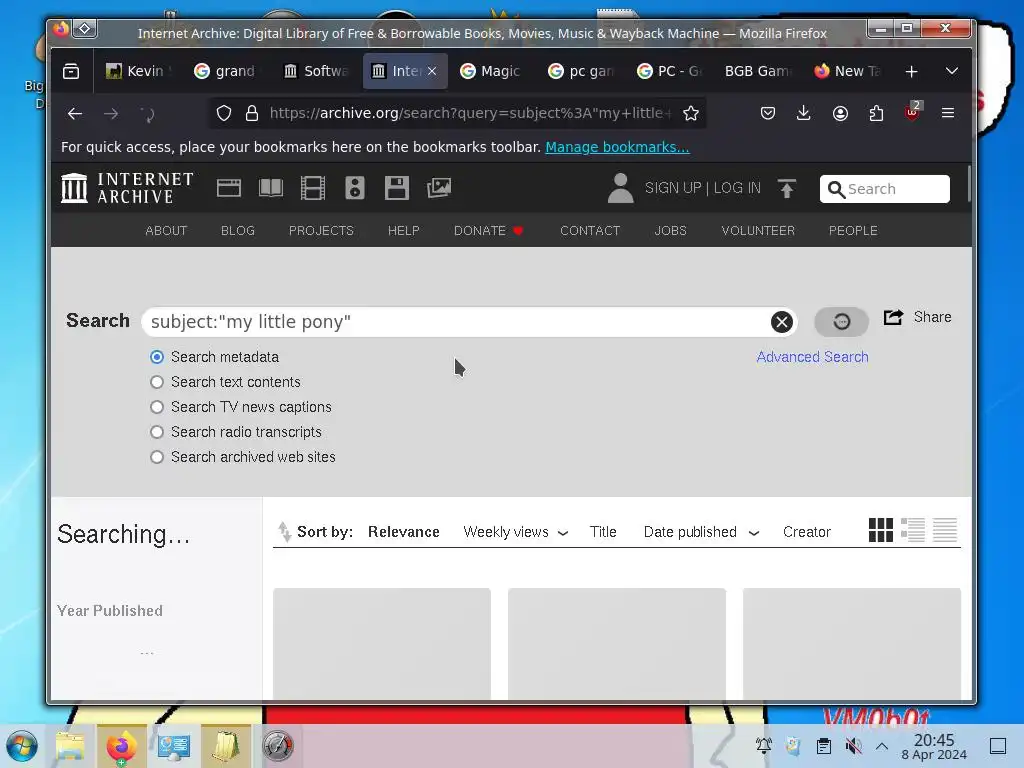Switch to the Magic tab
1024x768 pixels.
pos(491,71)
